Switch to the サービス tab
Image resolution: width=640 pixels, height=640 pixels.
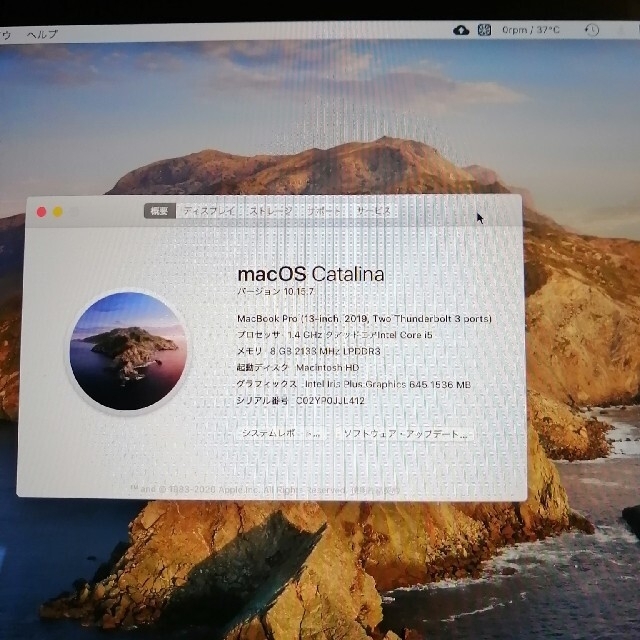coord(373,211)
